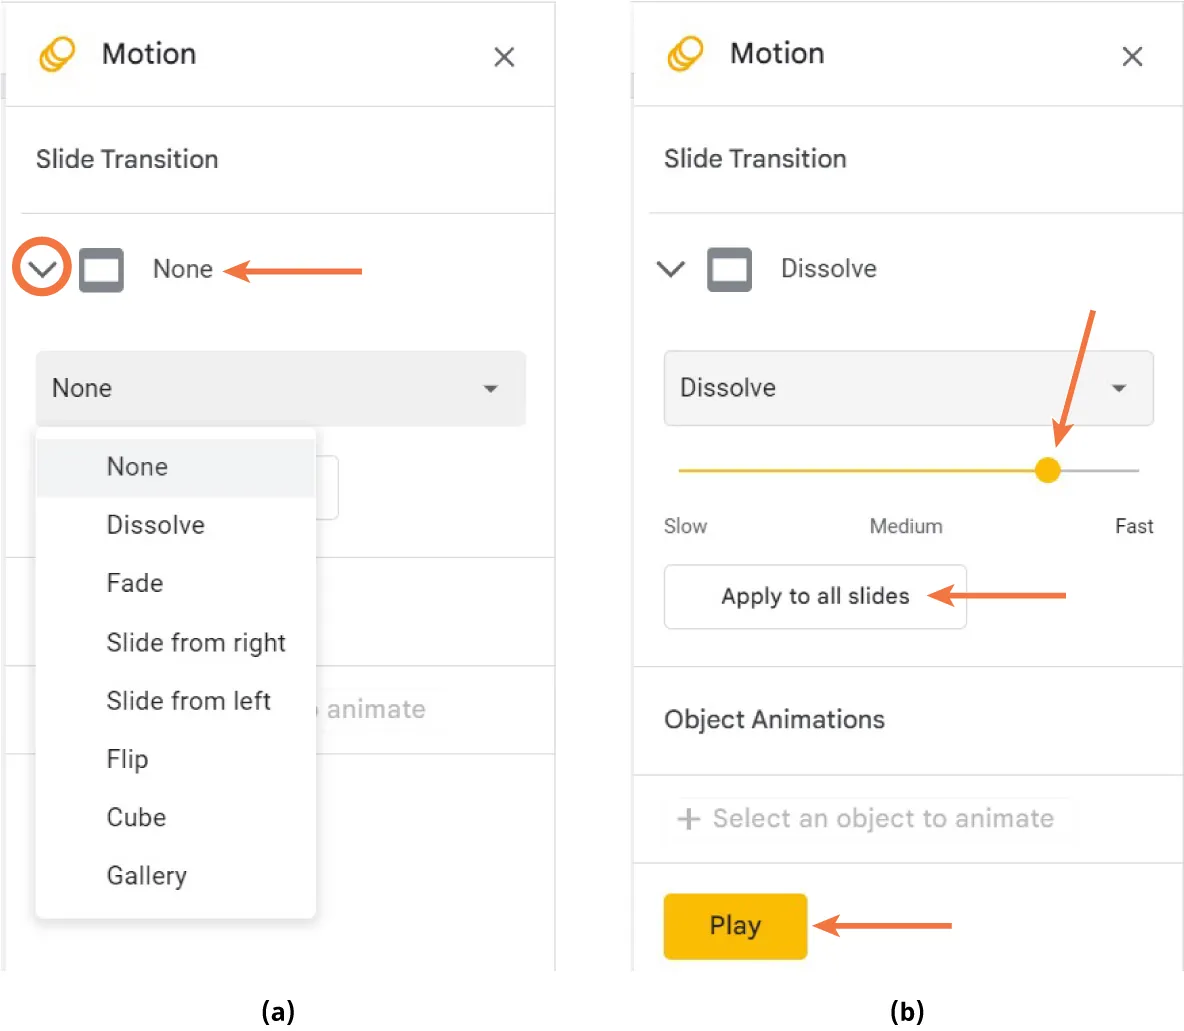Click the Motion panel coins icon in panel (a)
1184x1031 pixels.
pos(55,54)
